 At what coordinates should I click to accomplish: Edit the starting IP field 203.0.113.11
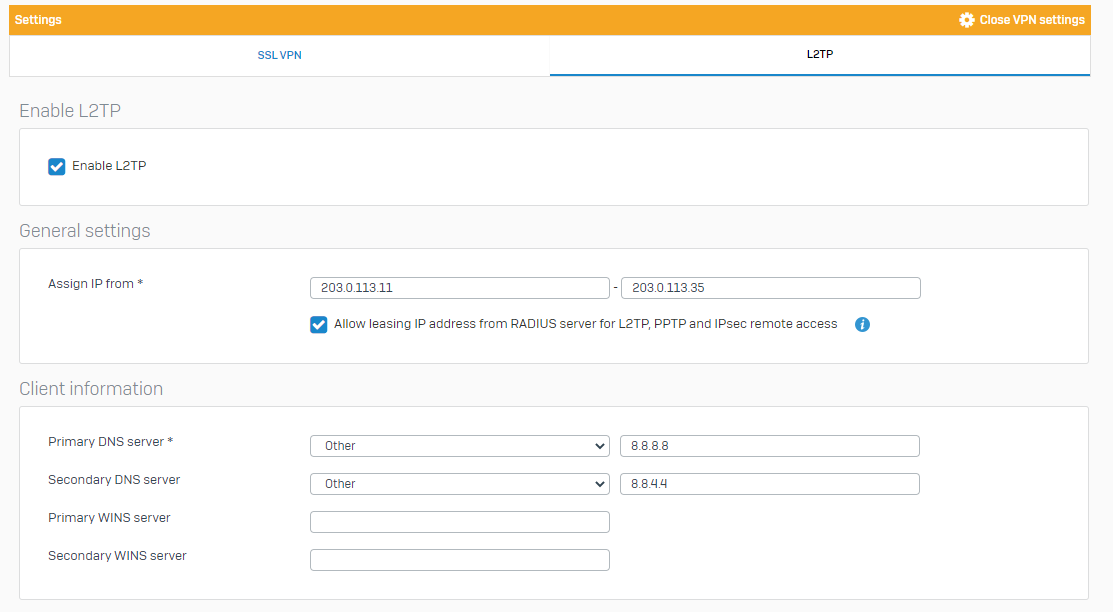click(459, 288)
